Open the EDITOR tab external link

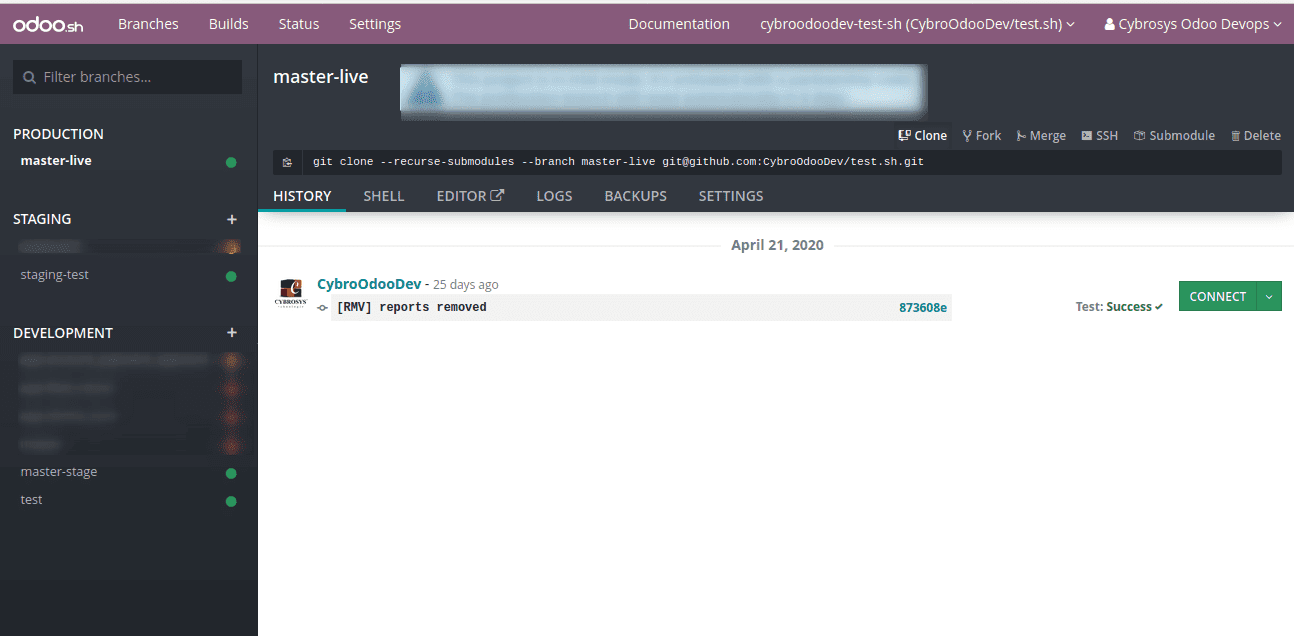point(470,196)
